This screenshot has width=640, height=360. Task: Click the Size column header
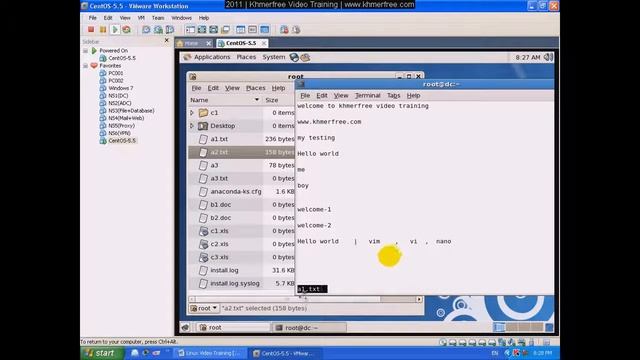(x=278, y=100)
